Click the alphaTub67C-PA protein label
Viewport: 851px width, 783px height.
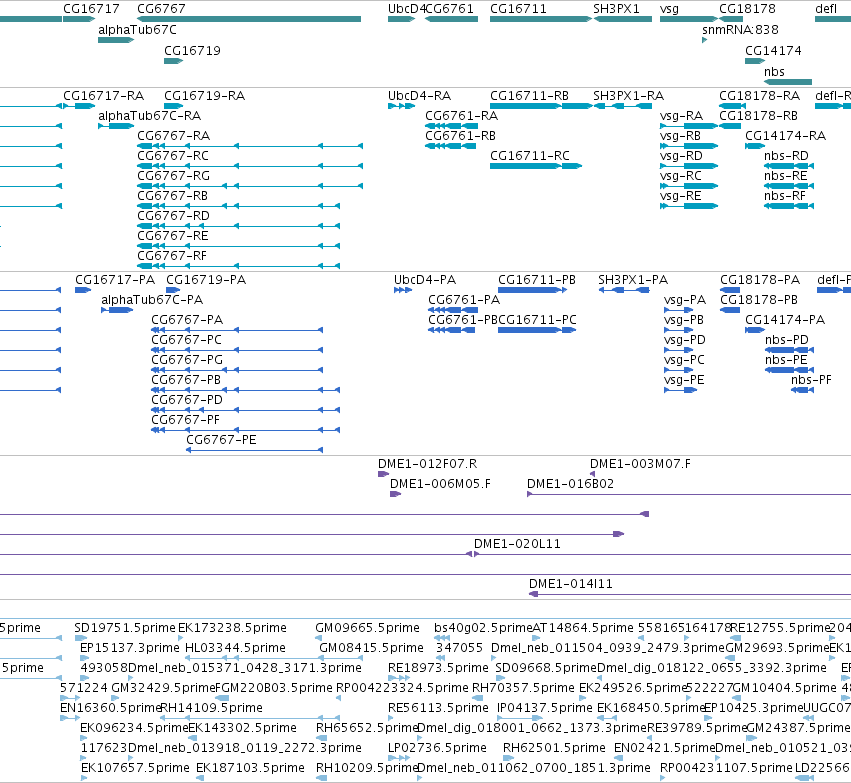click(x=152, y=300)
